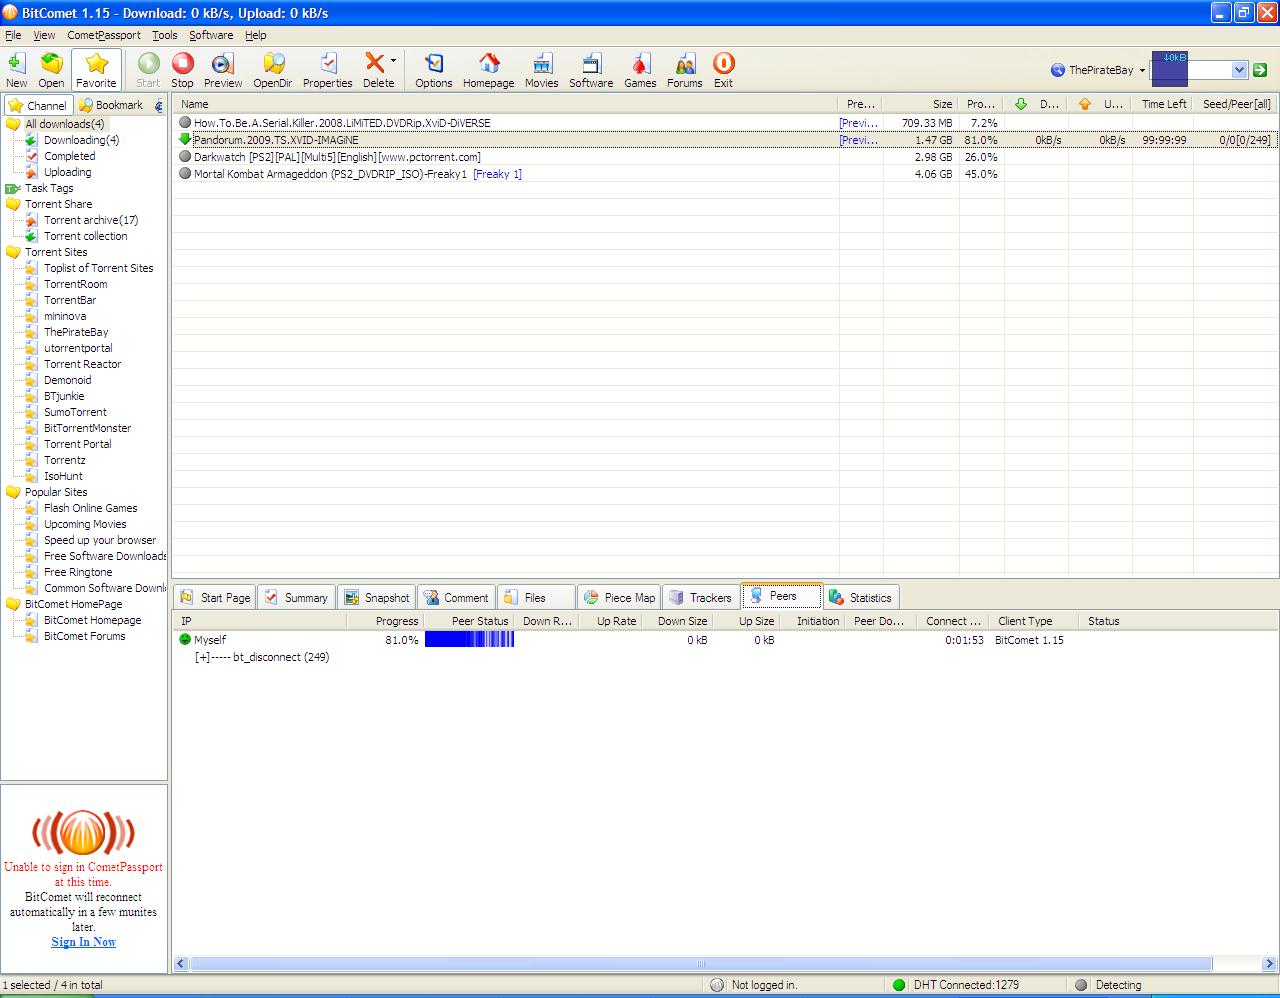Collapse the Torrent Sites folder
This screenshot has height=998, width=1280.
13,252
